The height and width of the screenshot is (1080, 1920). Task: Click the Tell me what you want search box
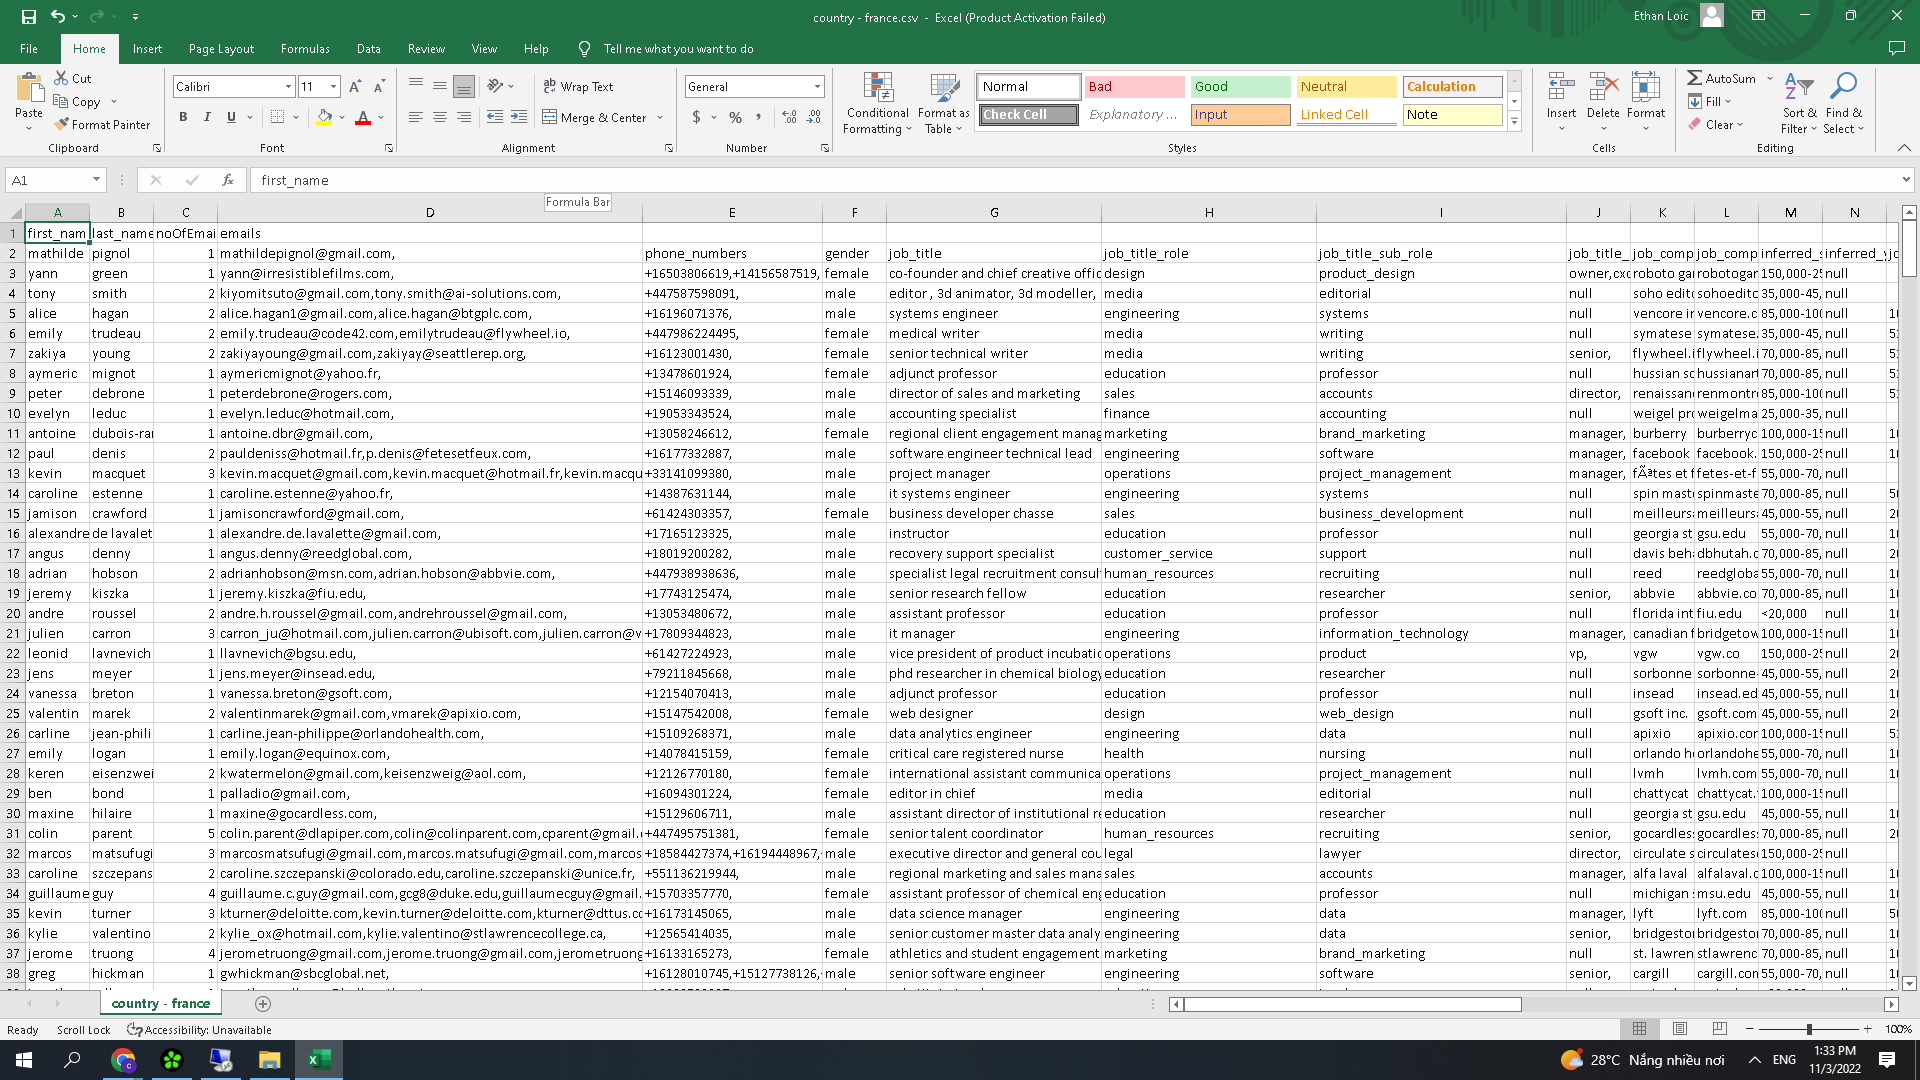pyautogui.click(x=678, y=48)
